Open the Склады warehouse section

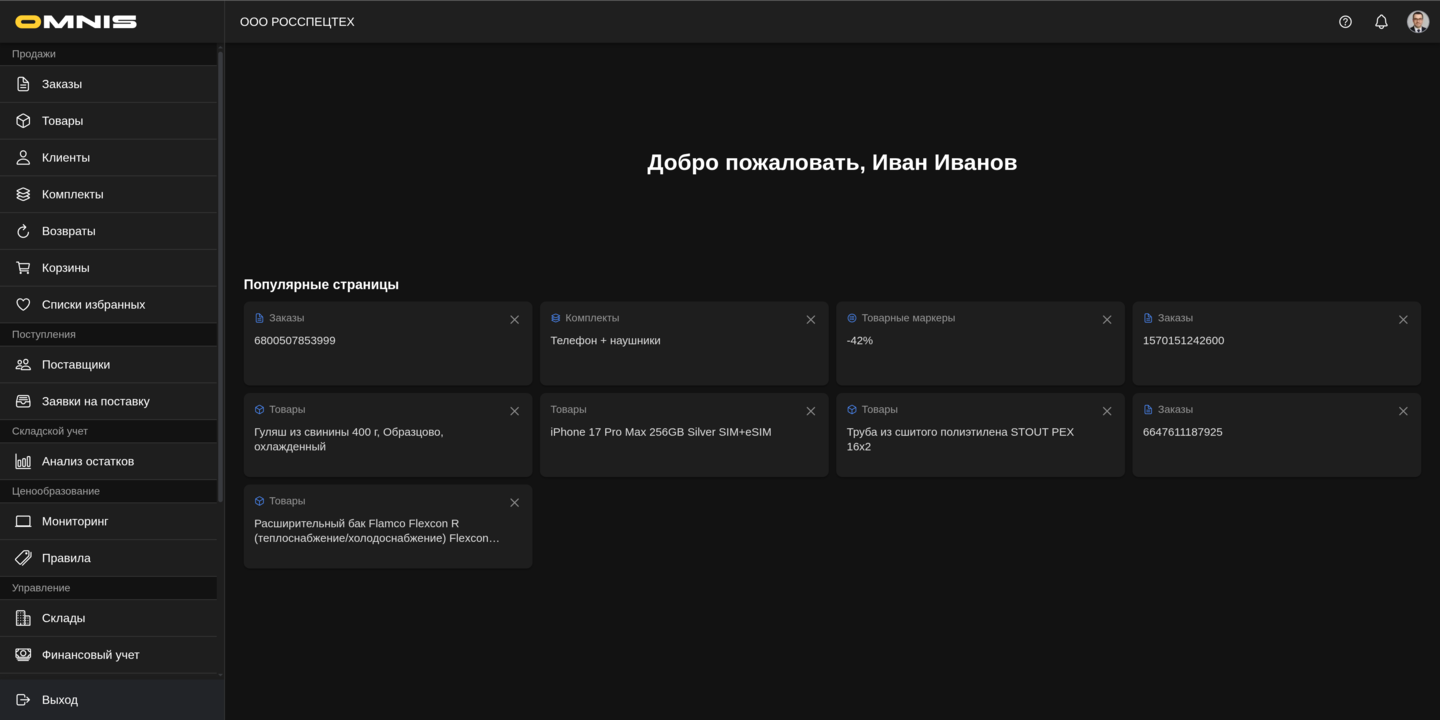(64, 618)
